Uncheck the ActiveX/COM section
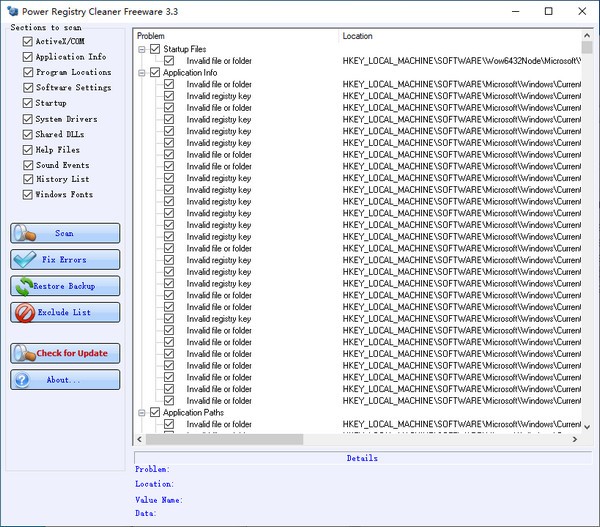600x527 pixels. point(28,41)
